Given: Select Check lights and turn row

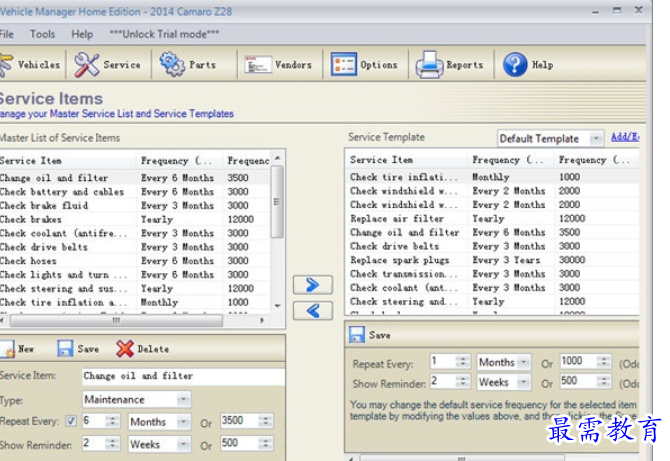Looking at the screenshot, I should point(135,274).
